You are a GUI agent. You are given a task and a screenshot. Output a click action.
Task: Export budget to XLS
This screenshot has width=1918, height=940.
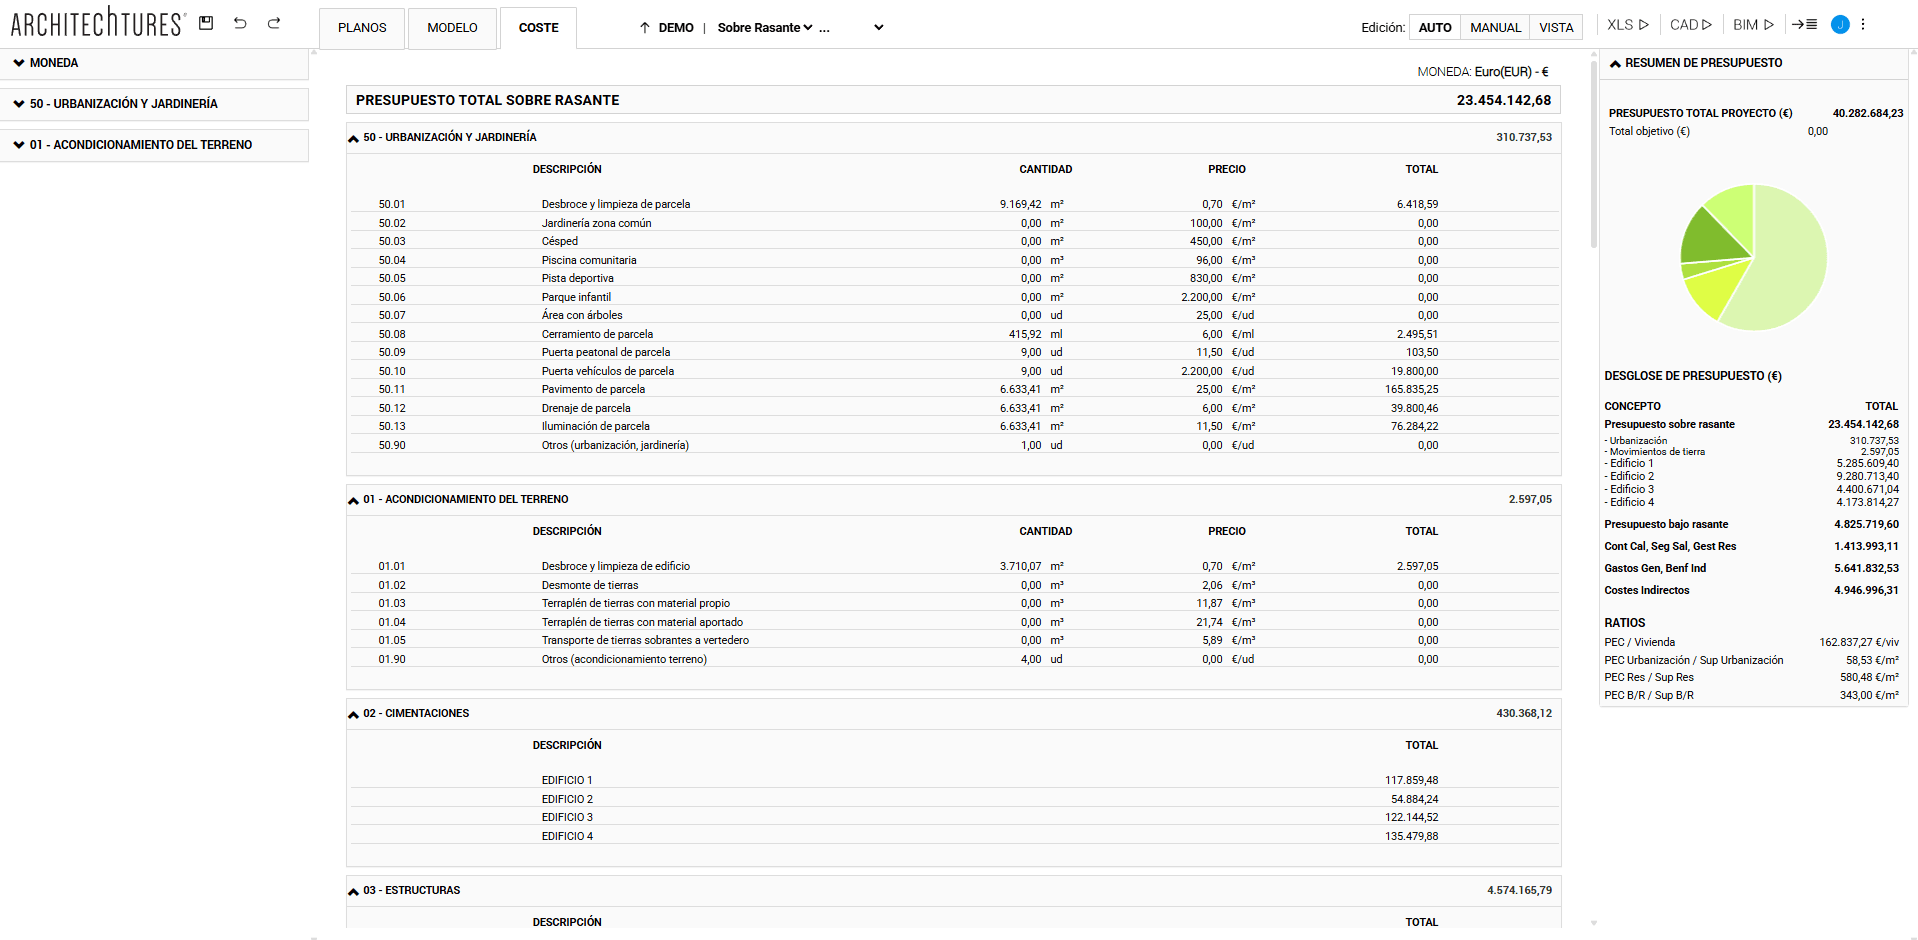[x=1627, y=25]
